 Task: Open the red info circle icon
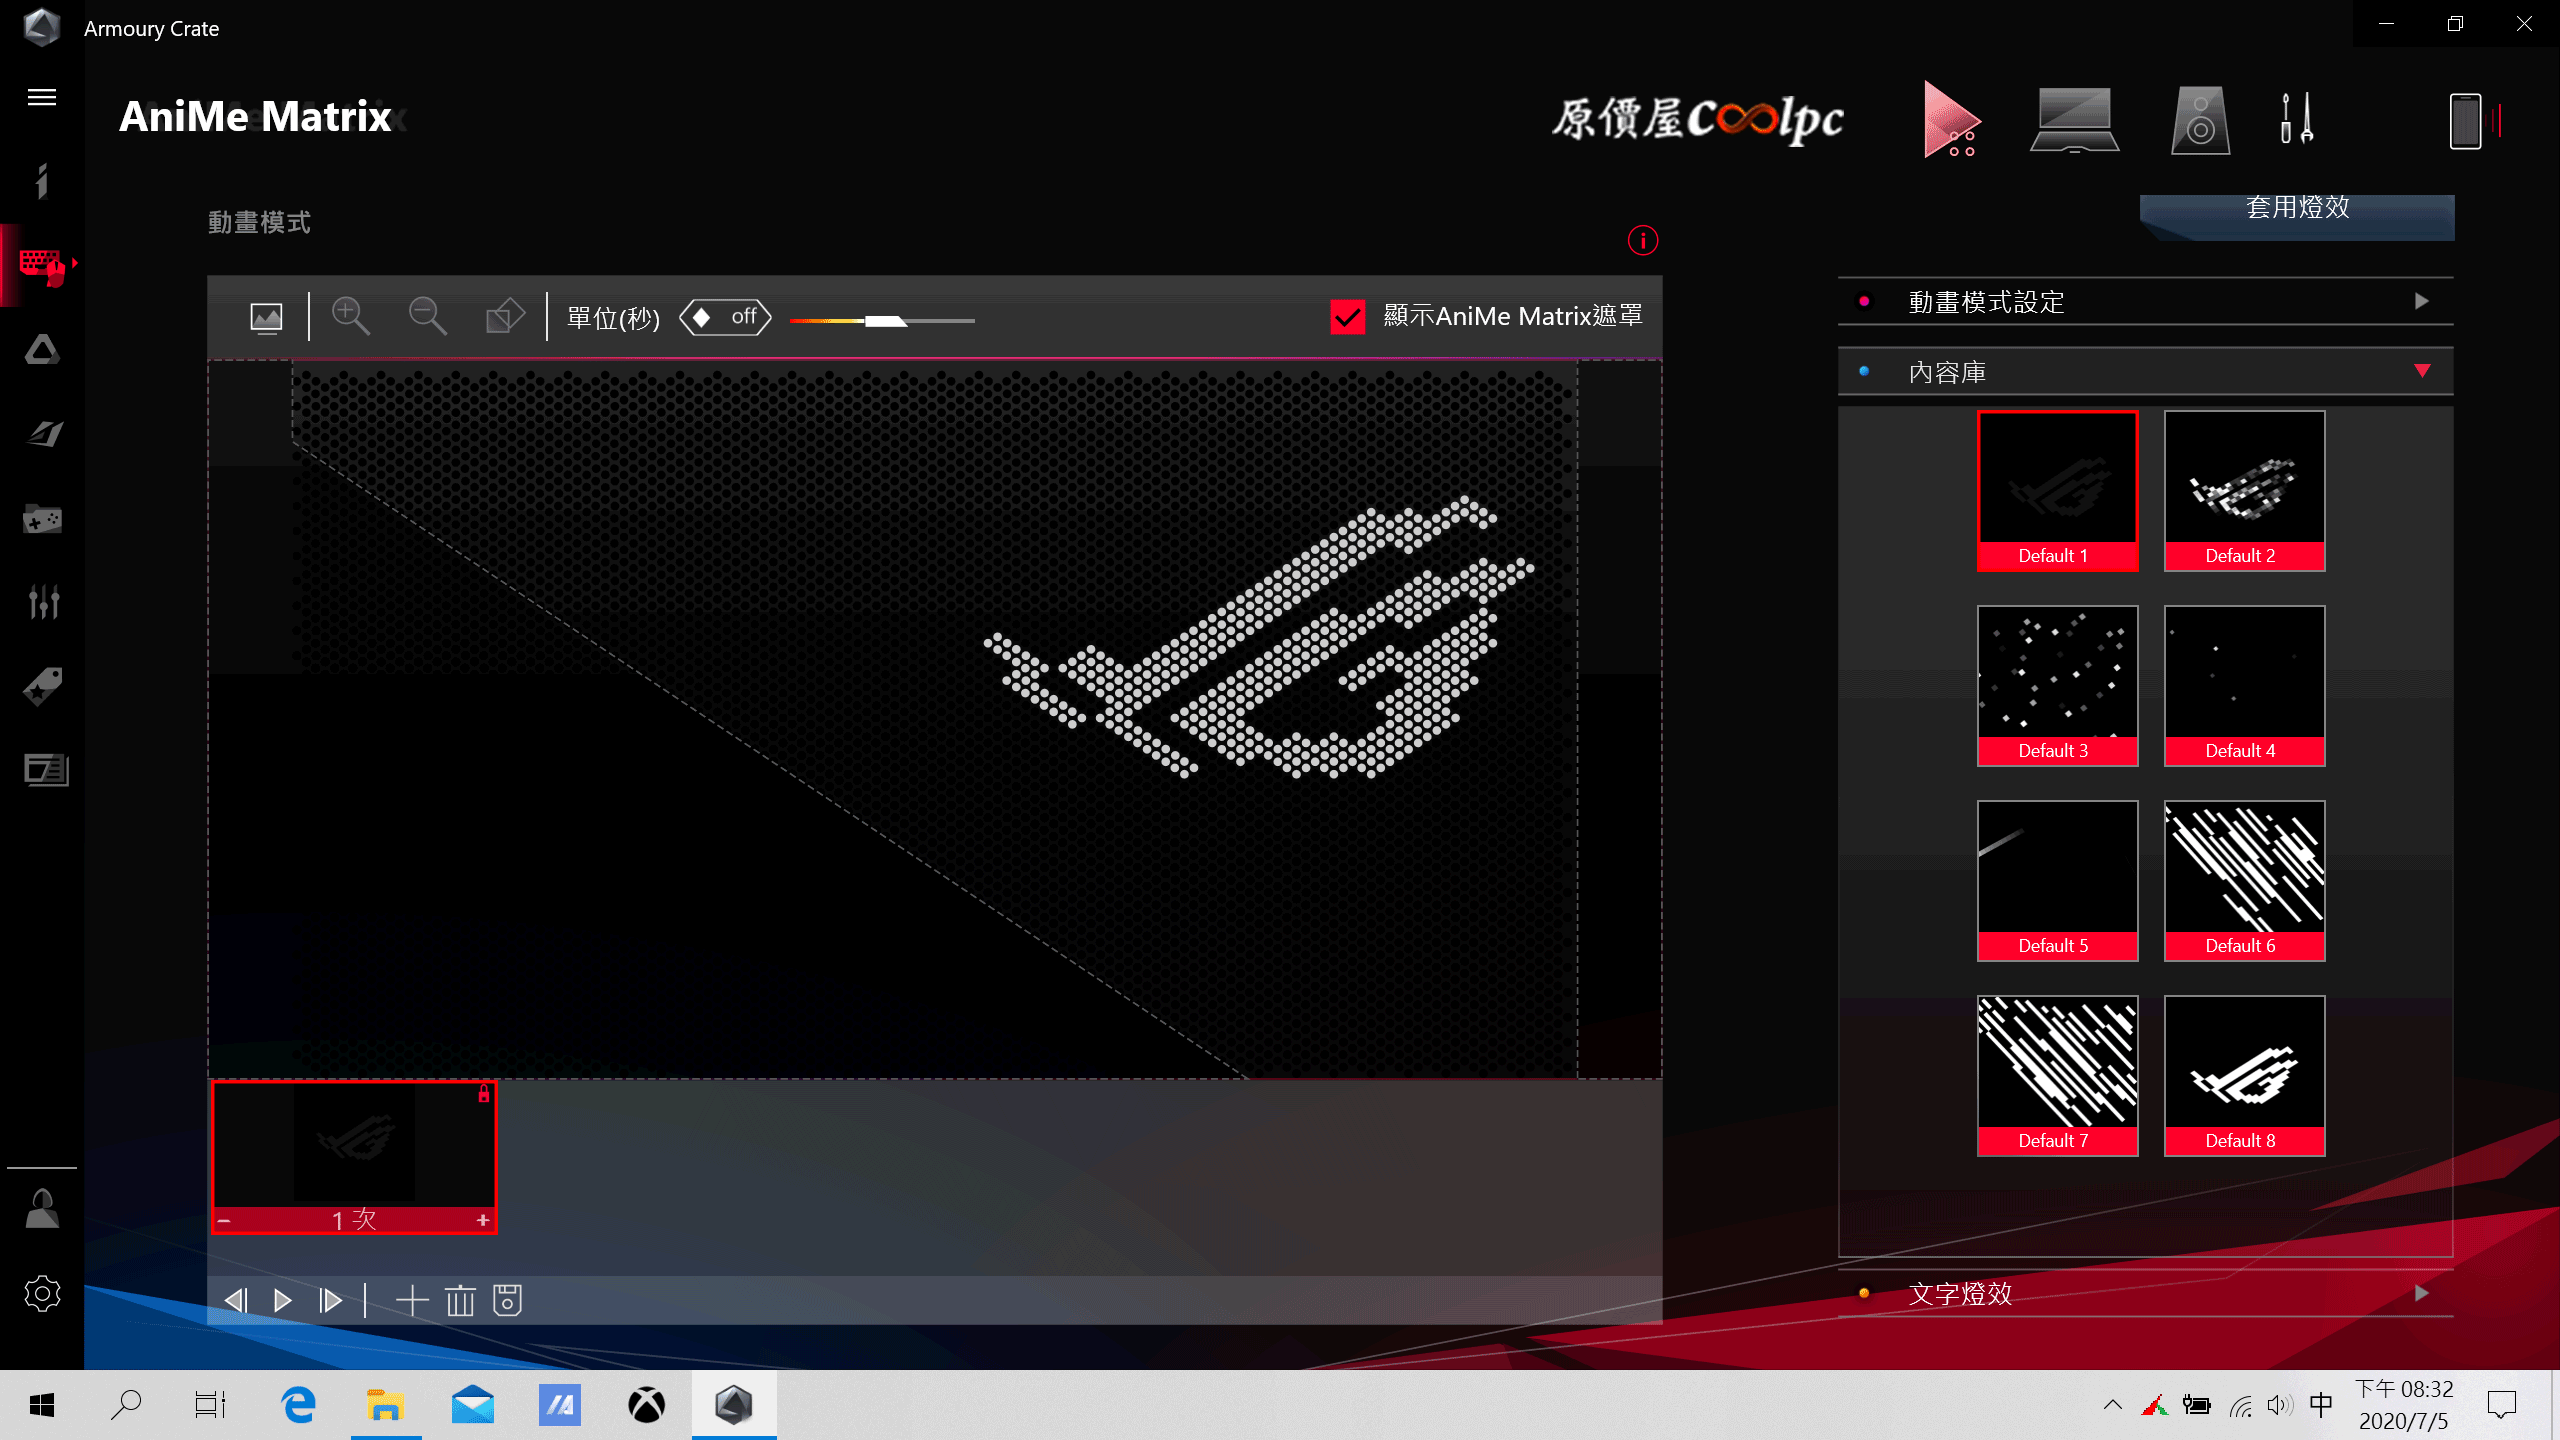1642,240
